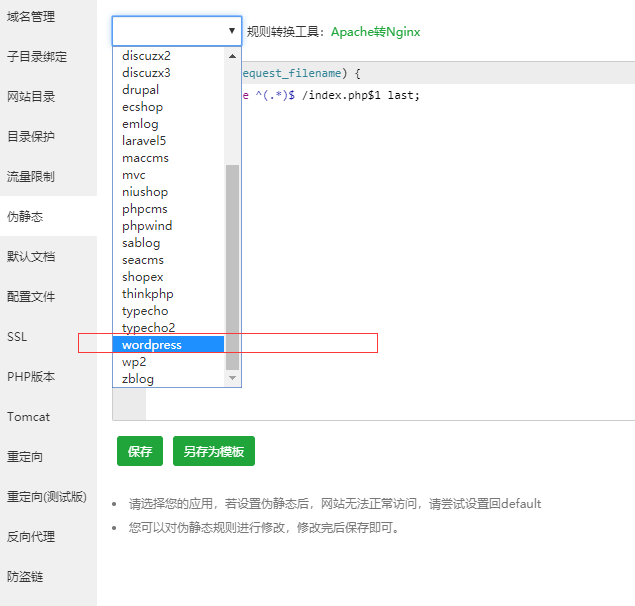Open the Apache转Nginx conversion link

point(375,32)
